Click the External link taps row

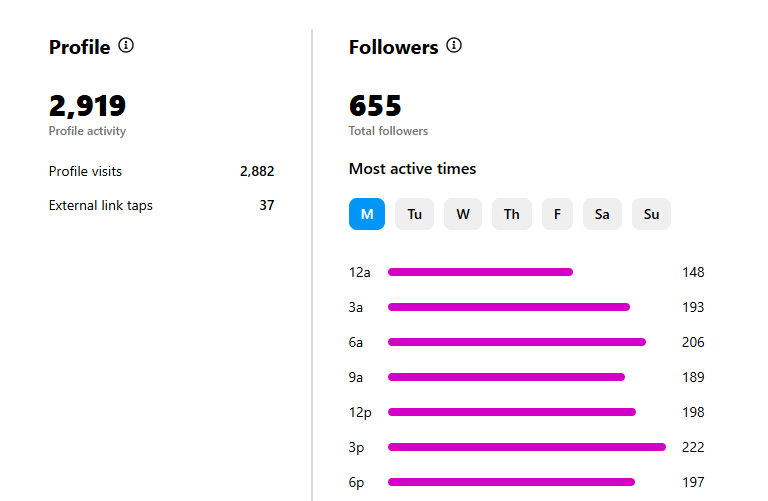coord(162,205)
